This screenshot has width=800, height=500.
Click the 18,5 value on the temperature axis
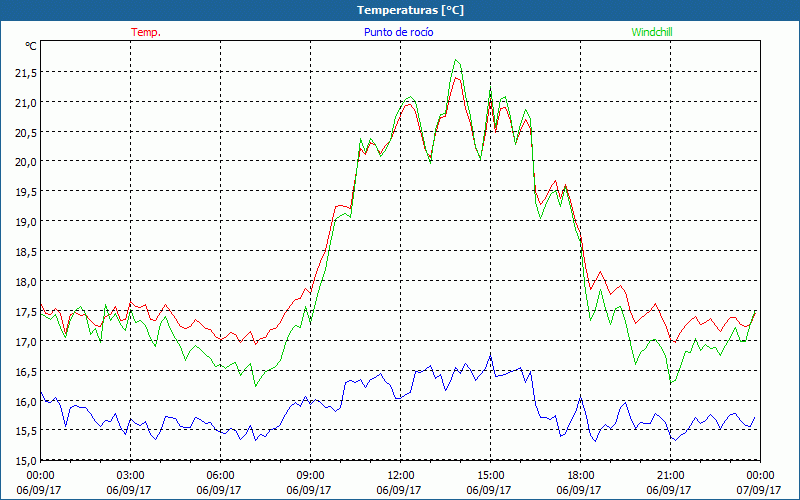[27, 252]
